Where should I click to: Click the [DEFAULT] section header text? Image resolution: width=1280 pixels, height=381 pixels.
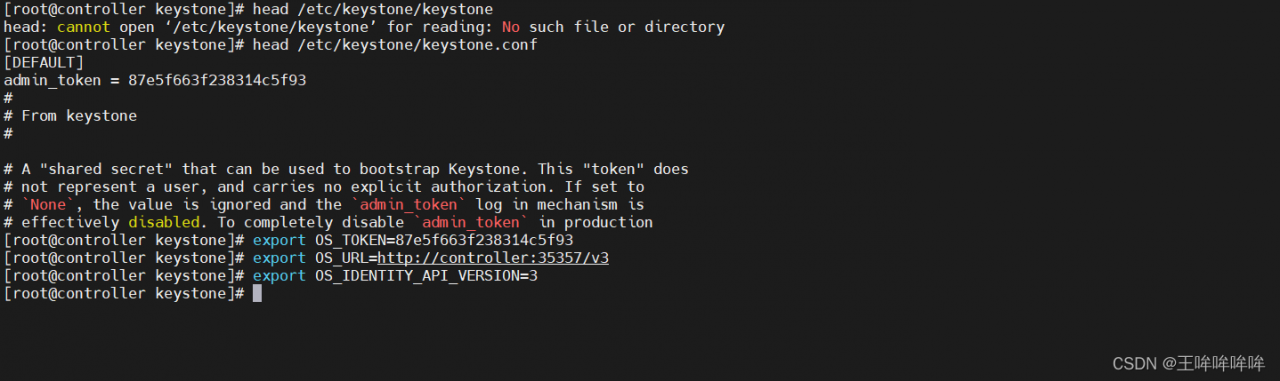pyautogui.click(x=44, y=62)
